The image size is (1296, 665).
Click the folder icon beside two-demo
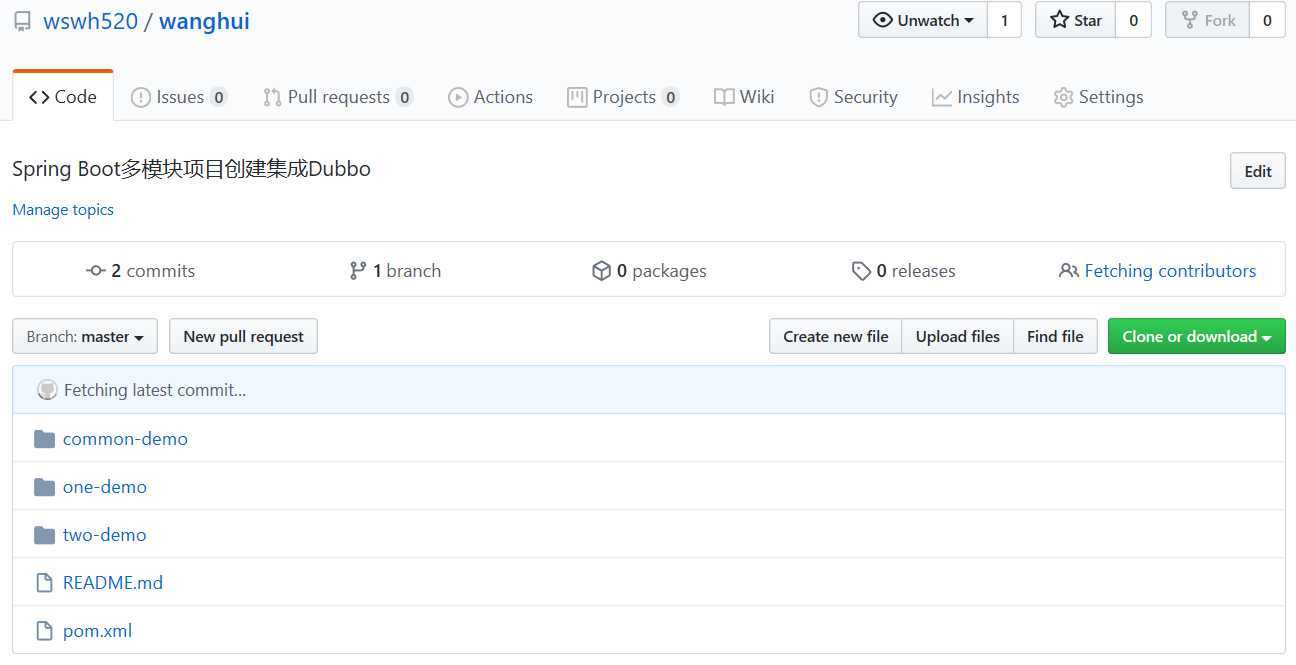[x=44, y=535]
